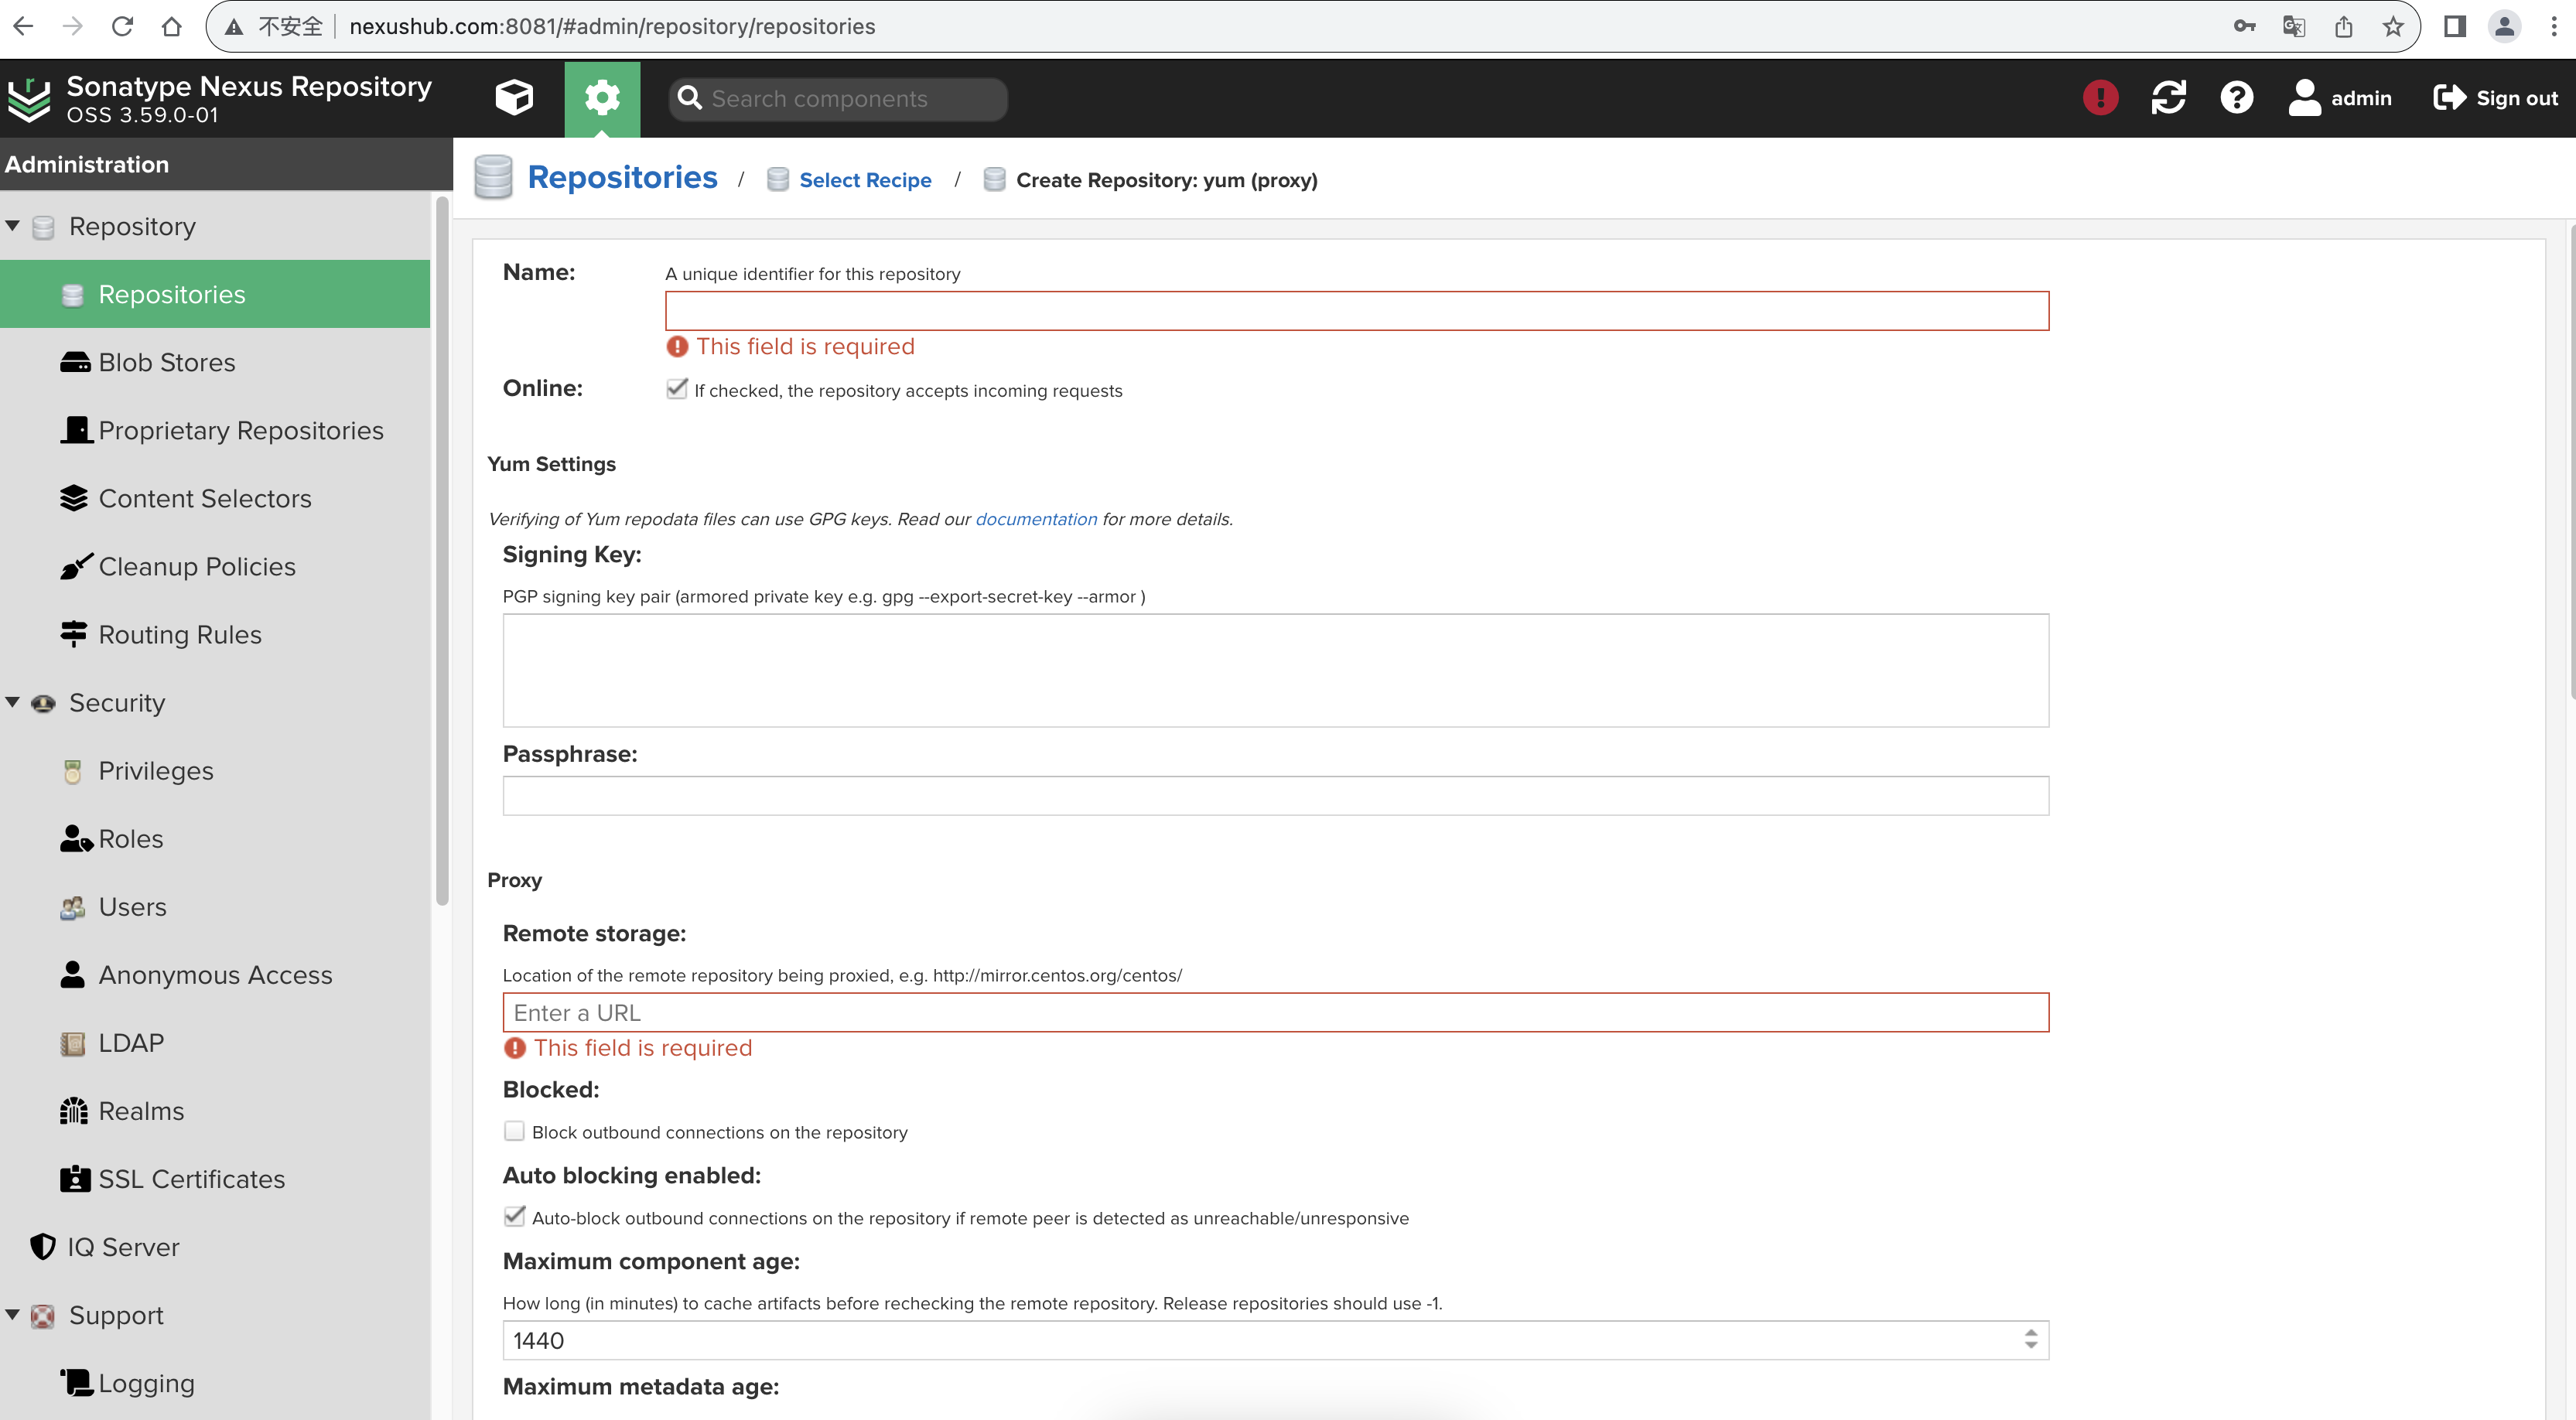
Task: Collapse the Security tree node
Action: pyautogui.click(x=13, y=702)
